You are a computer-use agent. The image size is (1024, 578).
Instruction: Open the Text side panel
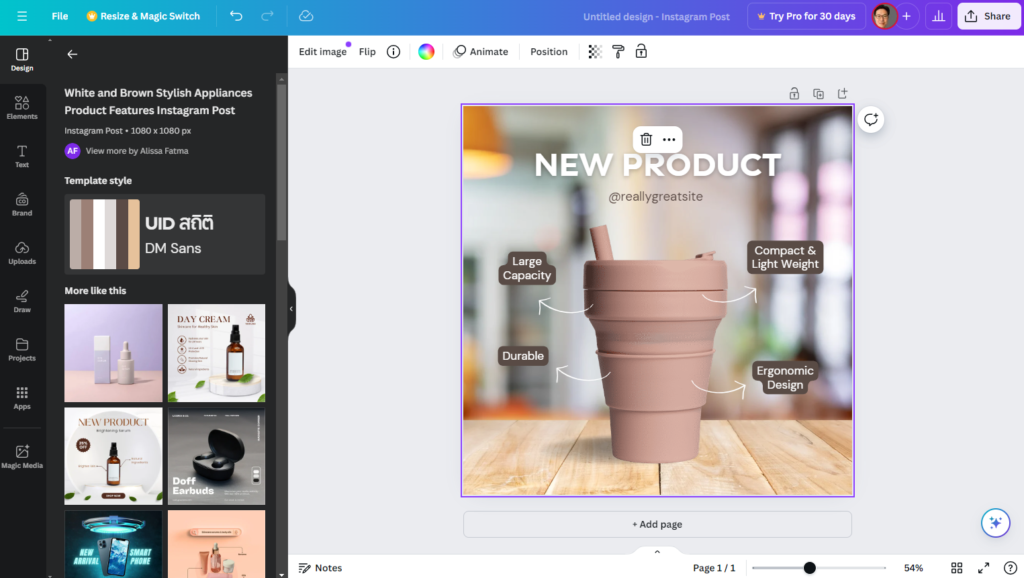point(22,156)
